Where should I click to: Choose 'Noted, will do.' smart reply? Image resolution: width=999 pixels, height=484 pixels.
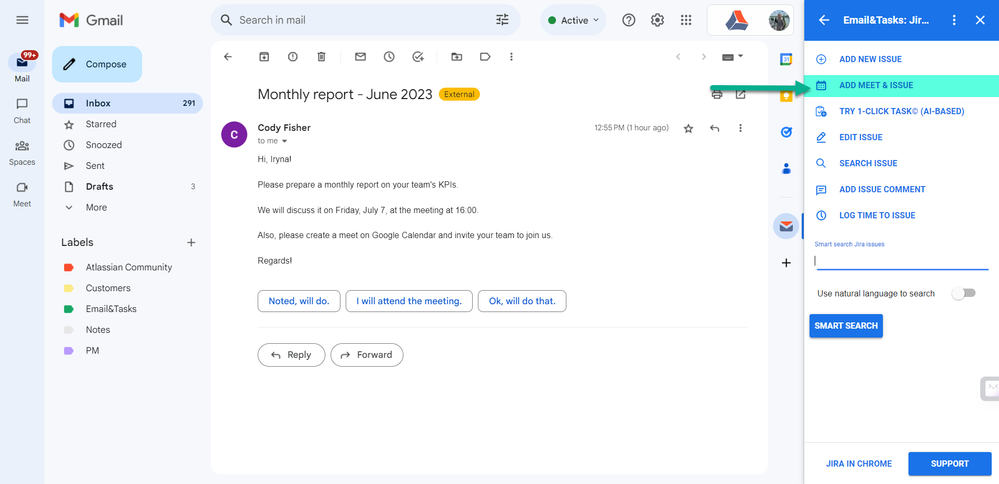click(299, 301)
